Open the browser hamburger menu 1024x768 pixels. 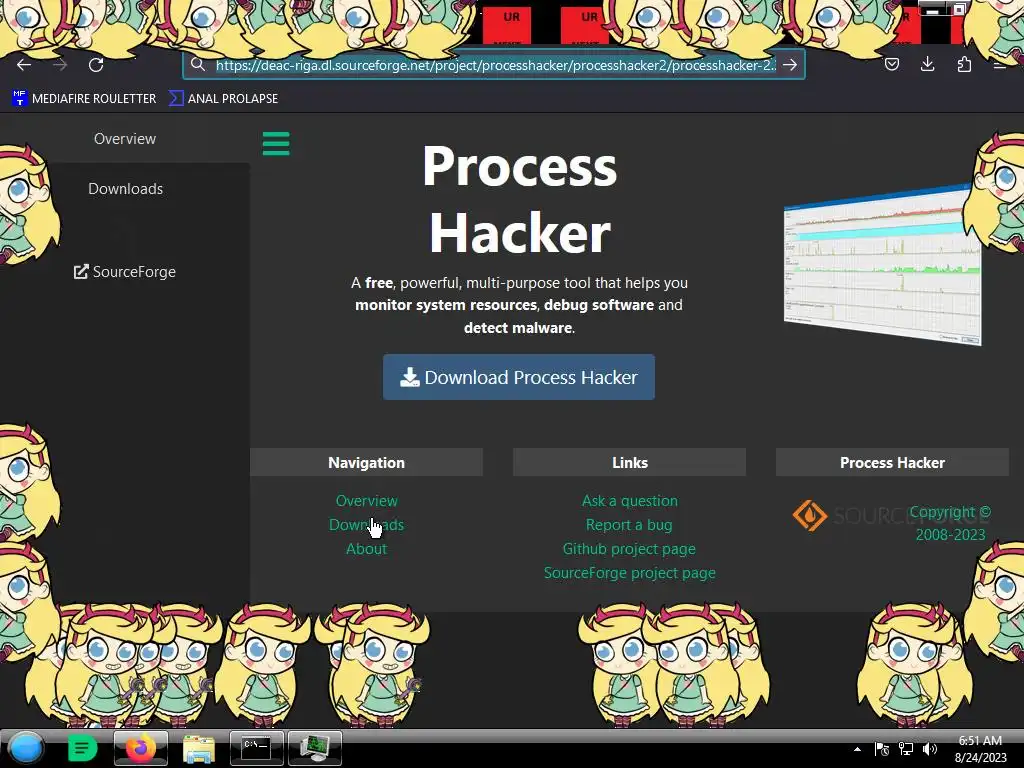[1000, 65]
